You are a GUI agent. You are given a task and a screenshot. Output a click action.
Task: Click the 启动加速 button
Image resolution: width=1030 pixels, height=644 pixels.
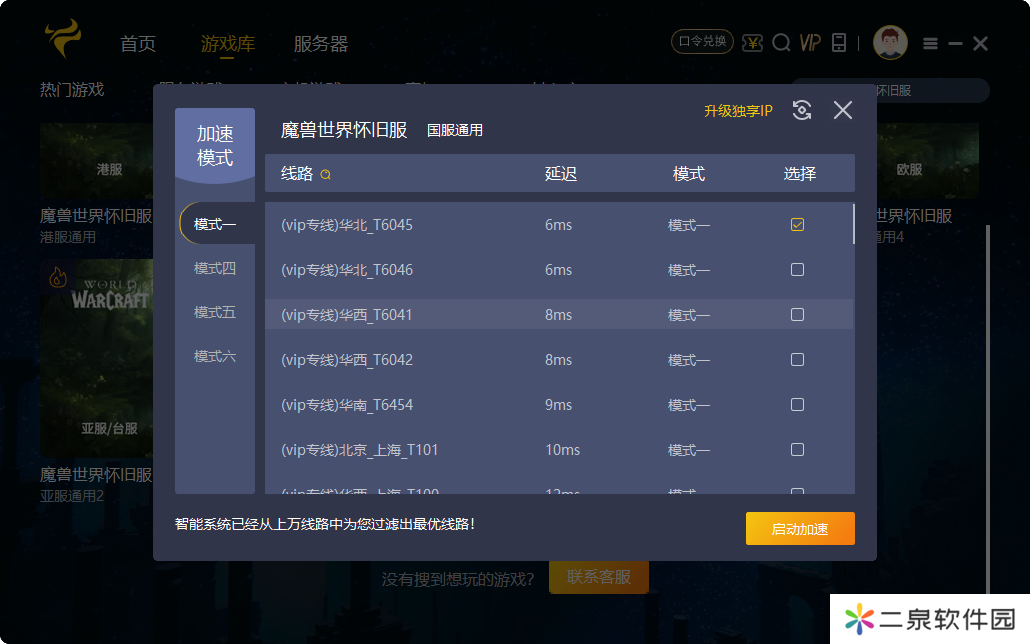point(800,528)
